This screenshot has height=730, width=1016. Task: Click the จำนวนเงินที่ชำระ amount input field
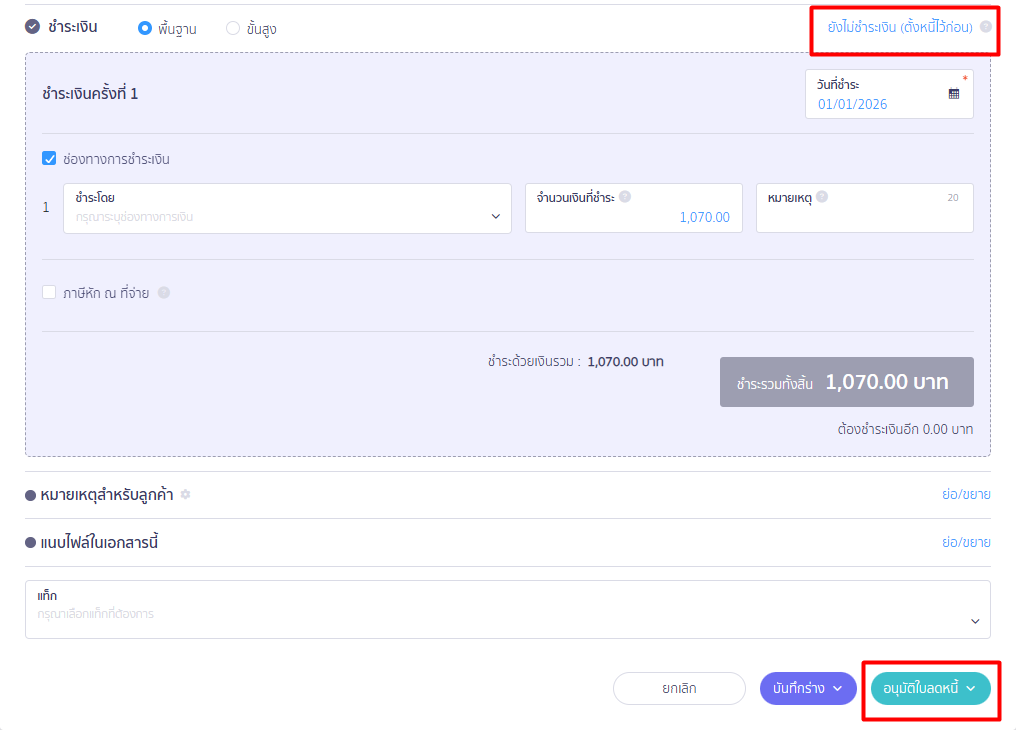tap(634, 217)
